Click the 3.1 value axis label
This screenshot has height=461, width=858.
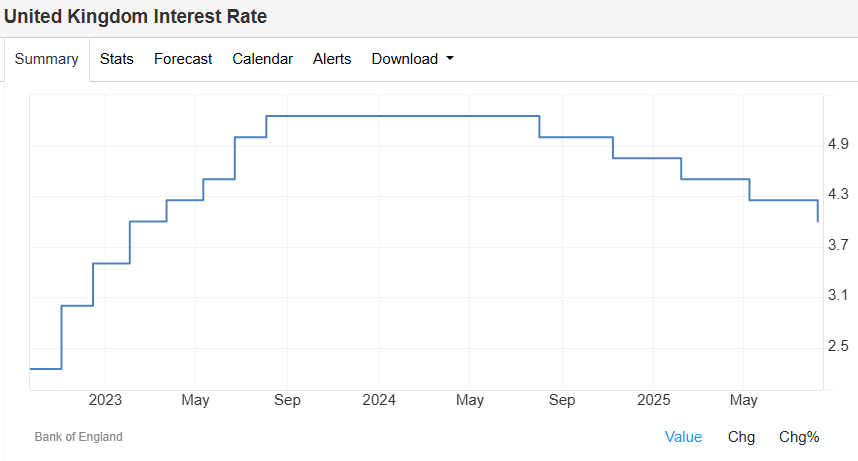click(838, 296)
